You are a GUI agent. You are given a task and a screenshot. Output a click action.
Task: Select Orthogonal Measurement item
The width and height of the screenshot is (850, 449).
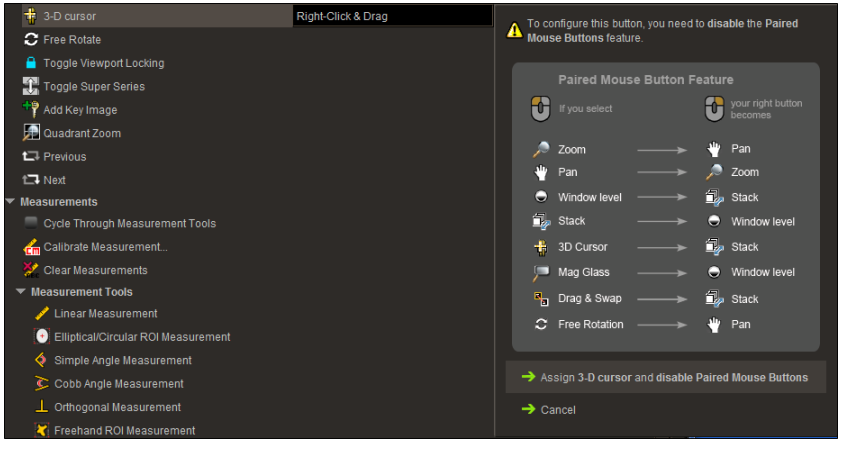click(x=117, y=407)
